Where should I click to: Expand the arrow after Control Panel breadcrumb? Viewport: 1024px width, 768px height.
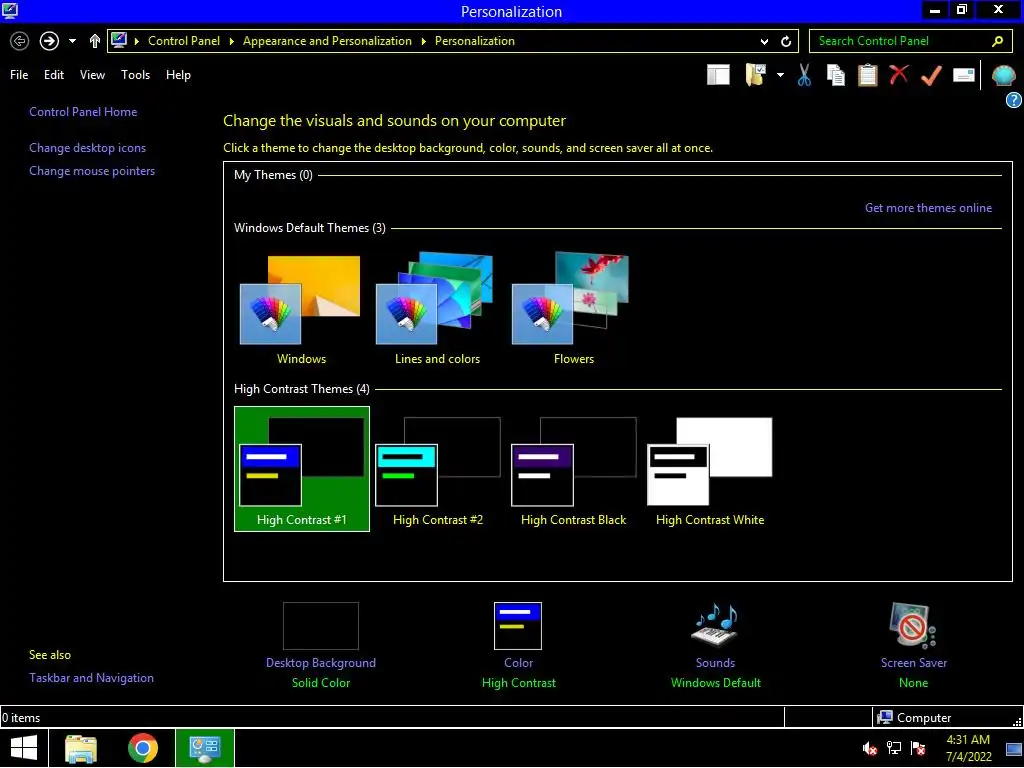pyautogui.click(x=231, y=41)
